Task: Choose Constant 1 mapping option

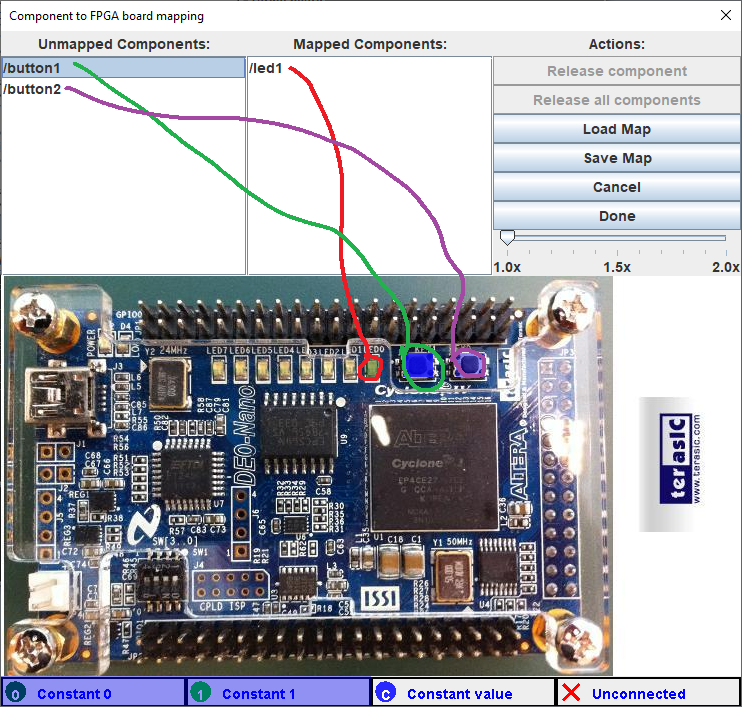Action: point(278,693)
